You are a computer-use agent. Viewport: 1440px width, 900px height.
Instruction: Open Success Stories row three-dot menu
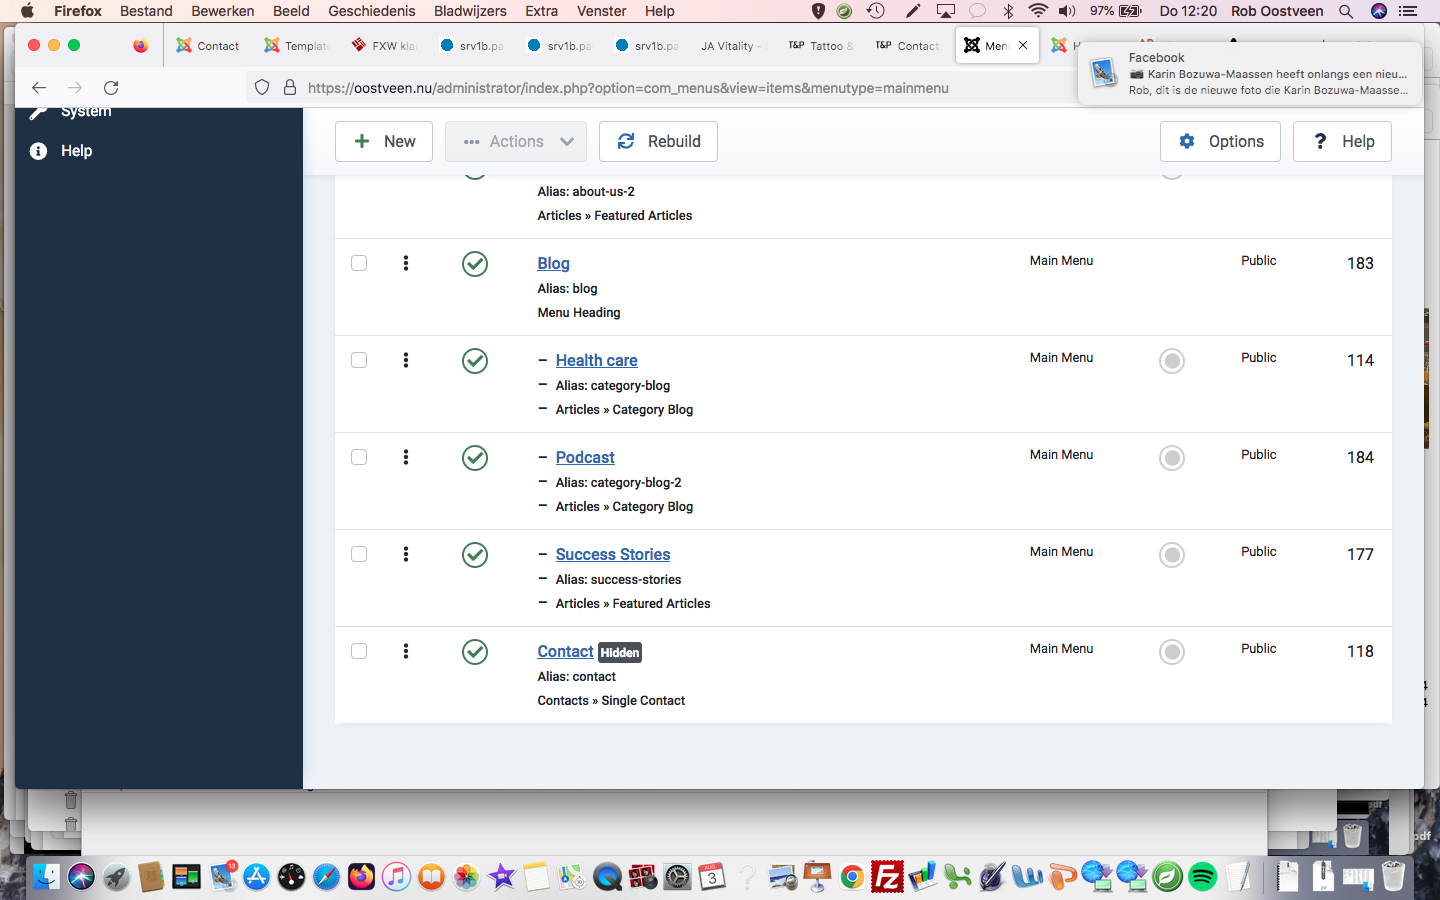[406, 554]
